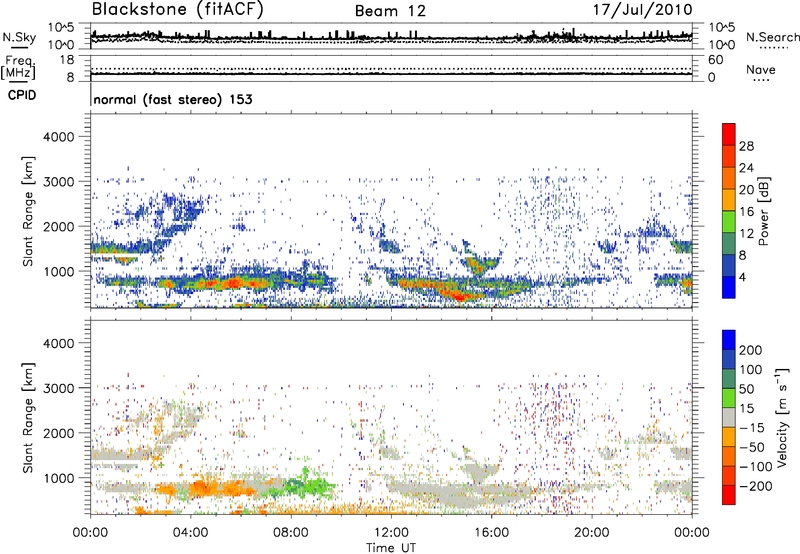Viewport: 800px width, 554px height.
Task: Click the 'N.Search' legend label
Action: pyautogui.click(x=772, y=37)
